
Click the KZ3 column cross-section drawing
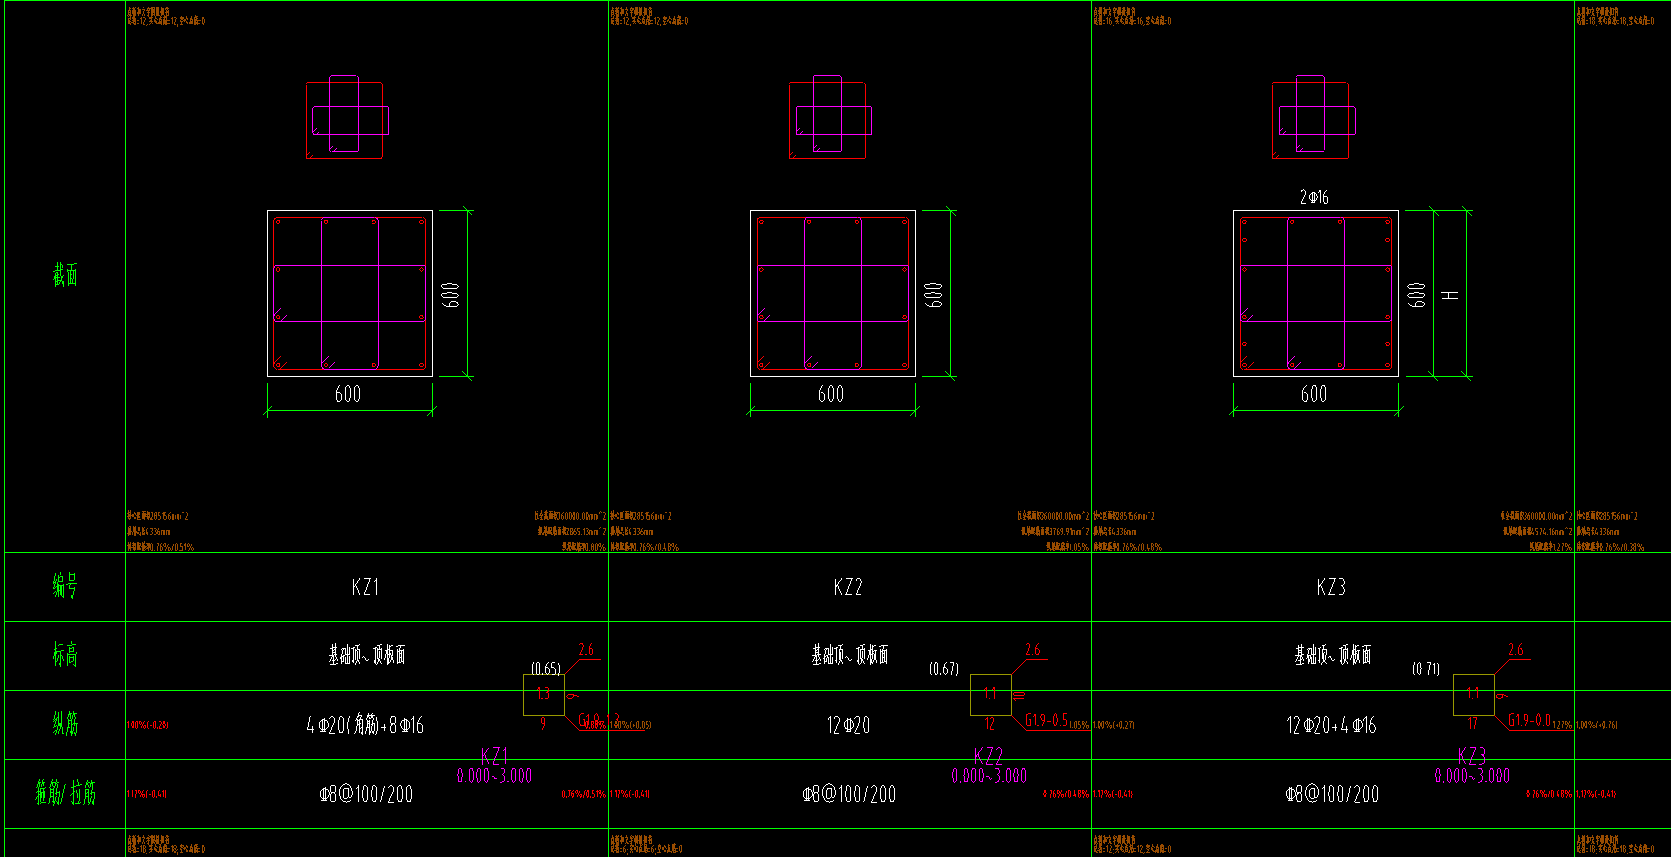pos(1316,293)
